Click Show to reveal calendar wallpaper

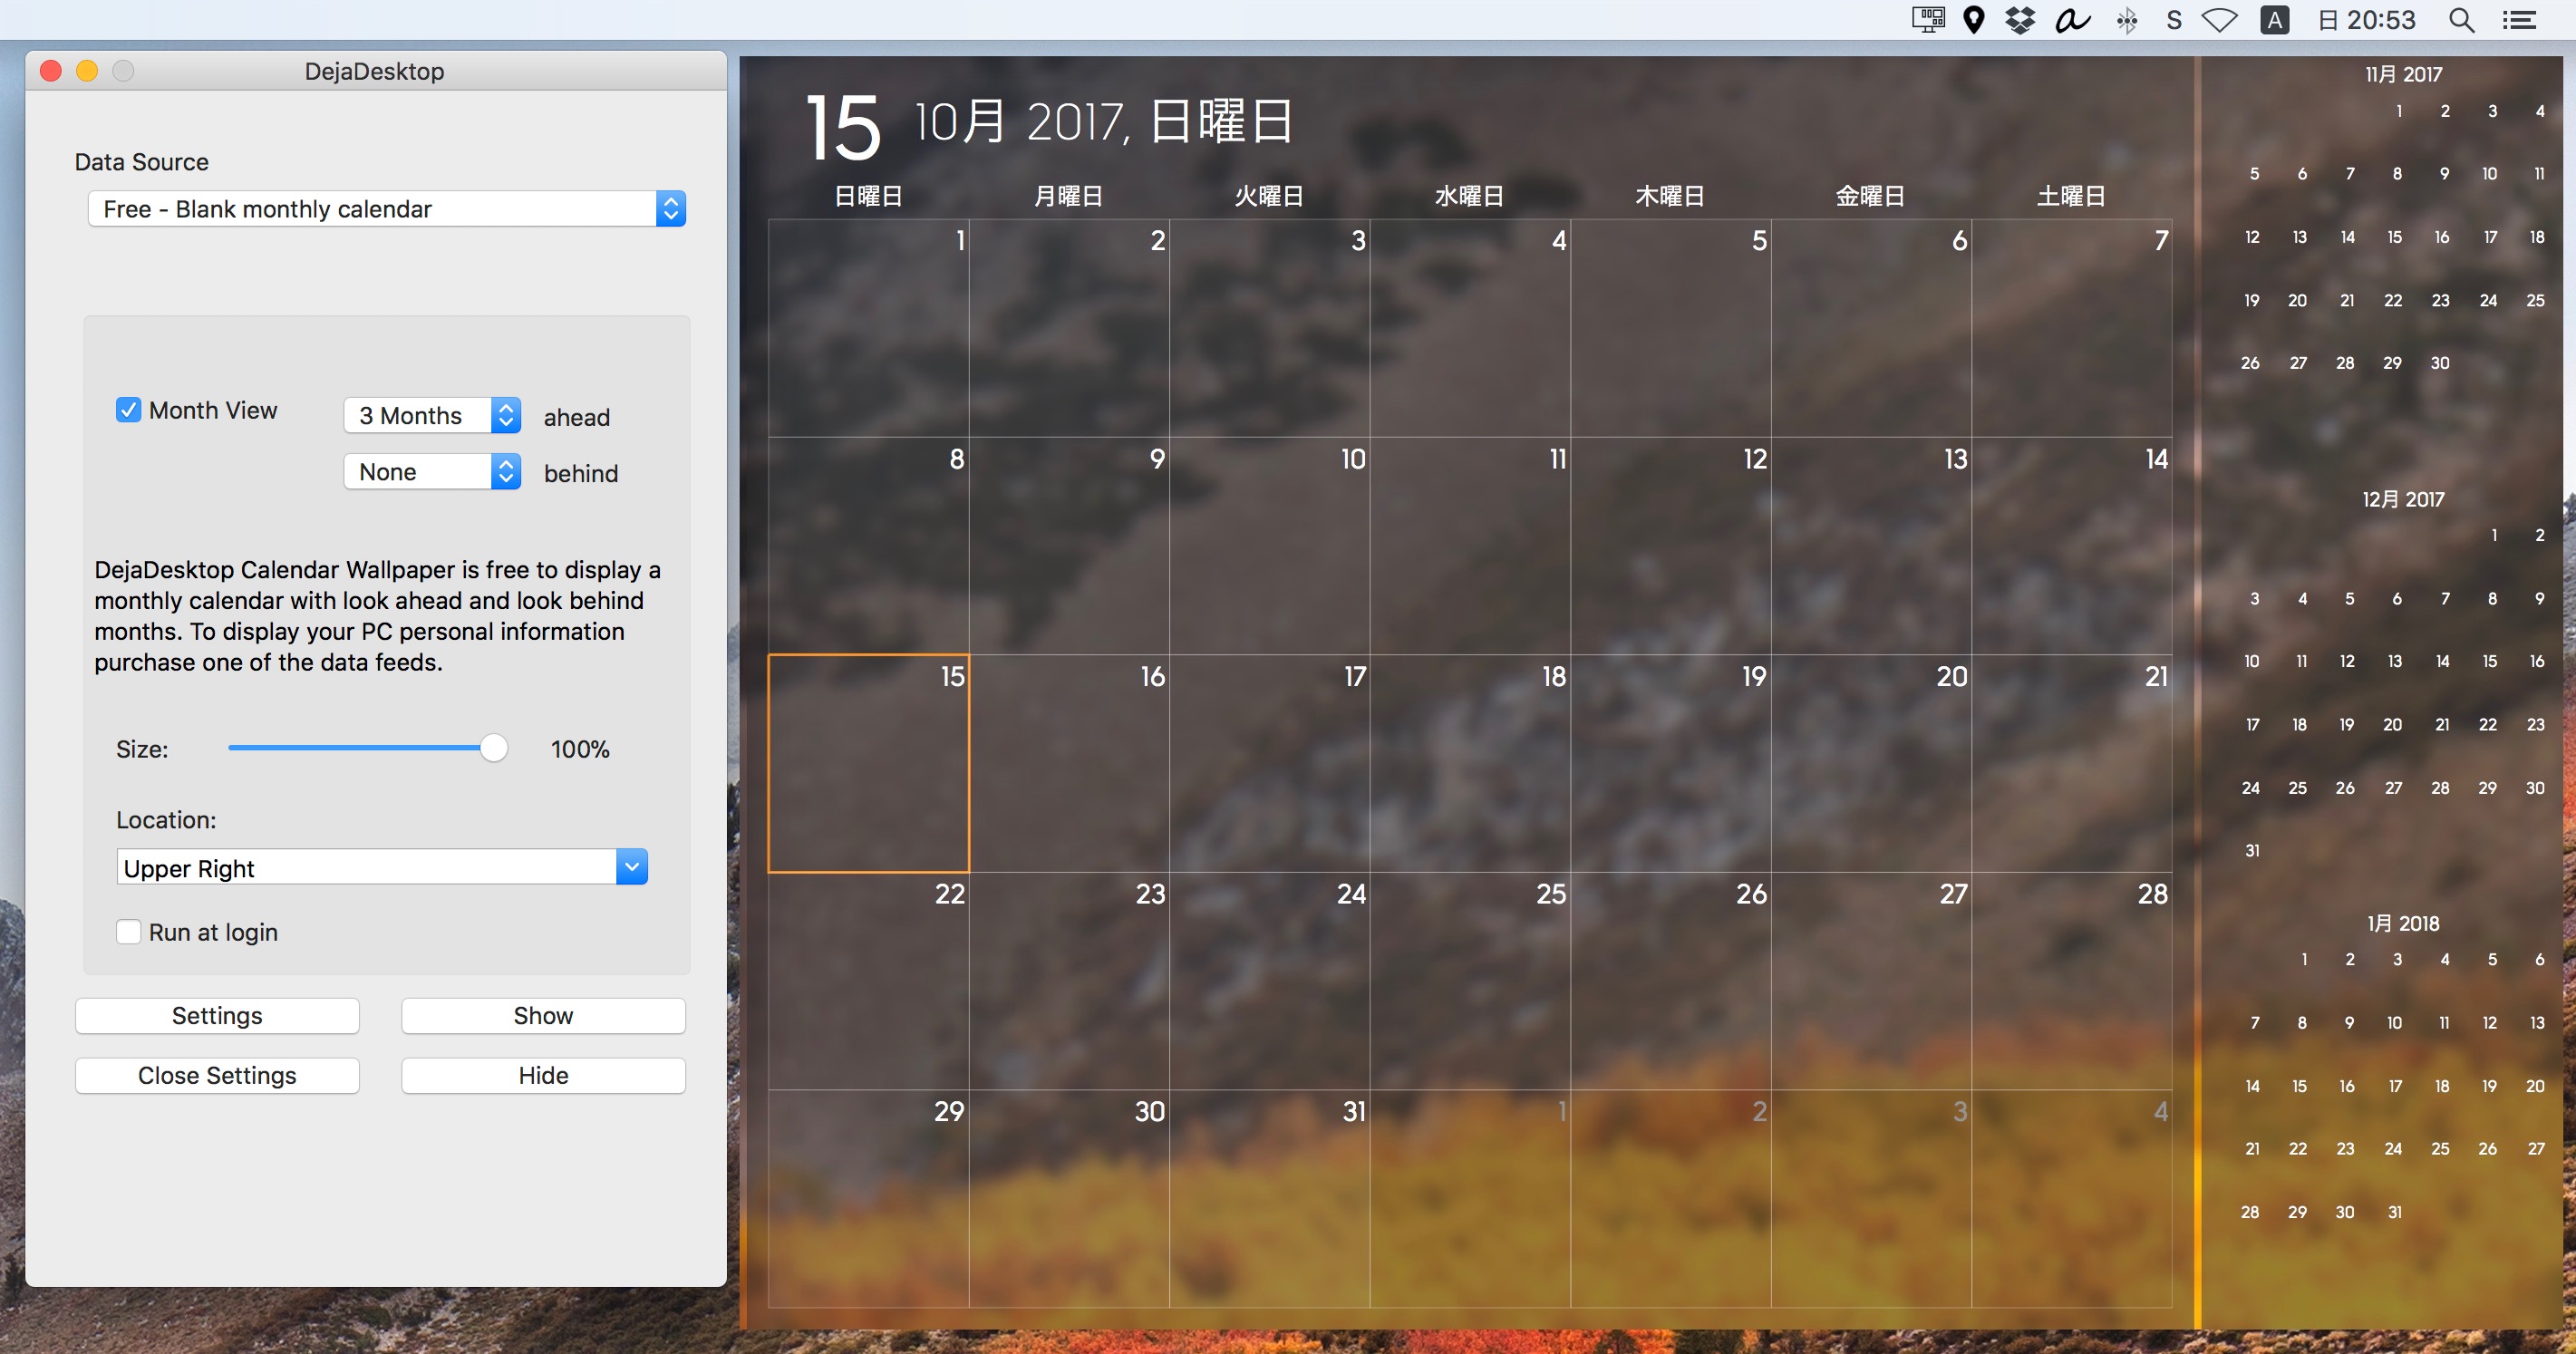pos(544,1015)
